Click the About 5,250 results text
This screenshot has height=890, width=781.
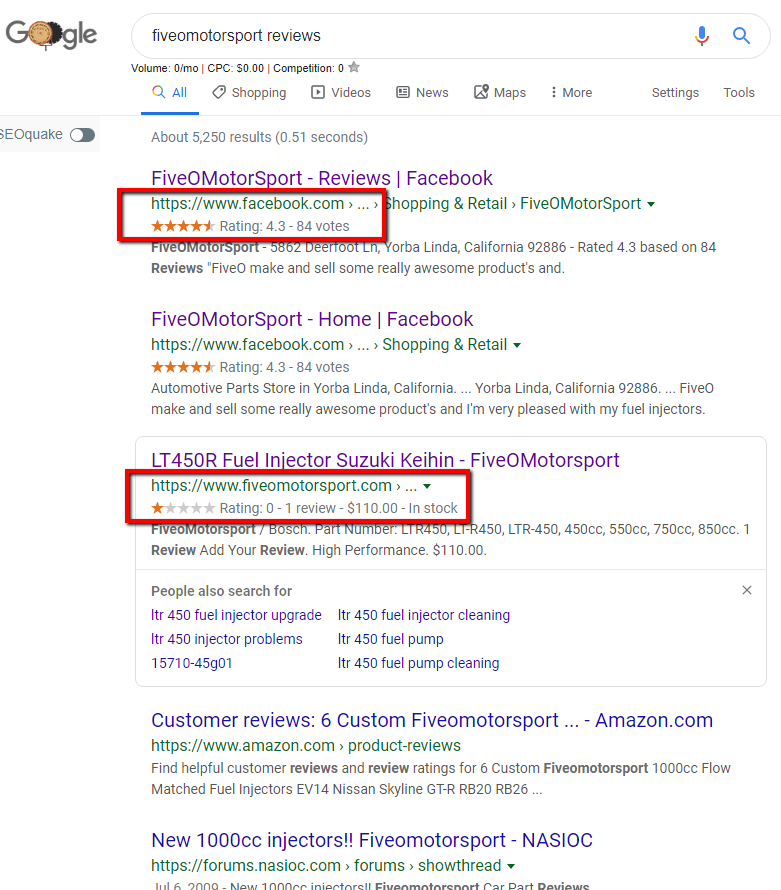(x=259, y=137)
